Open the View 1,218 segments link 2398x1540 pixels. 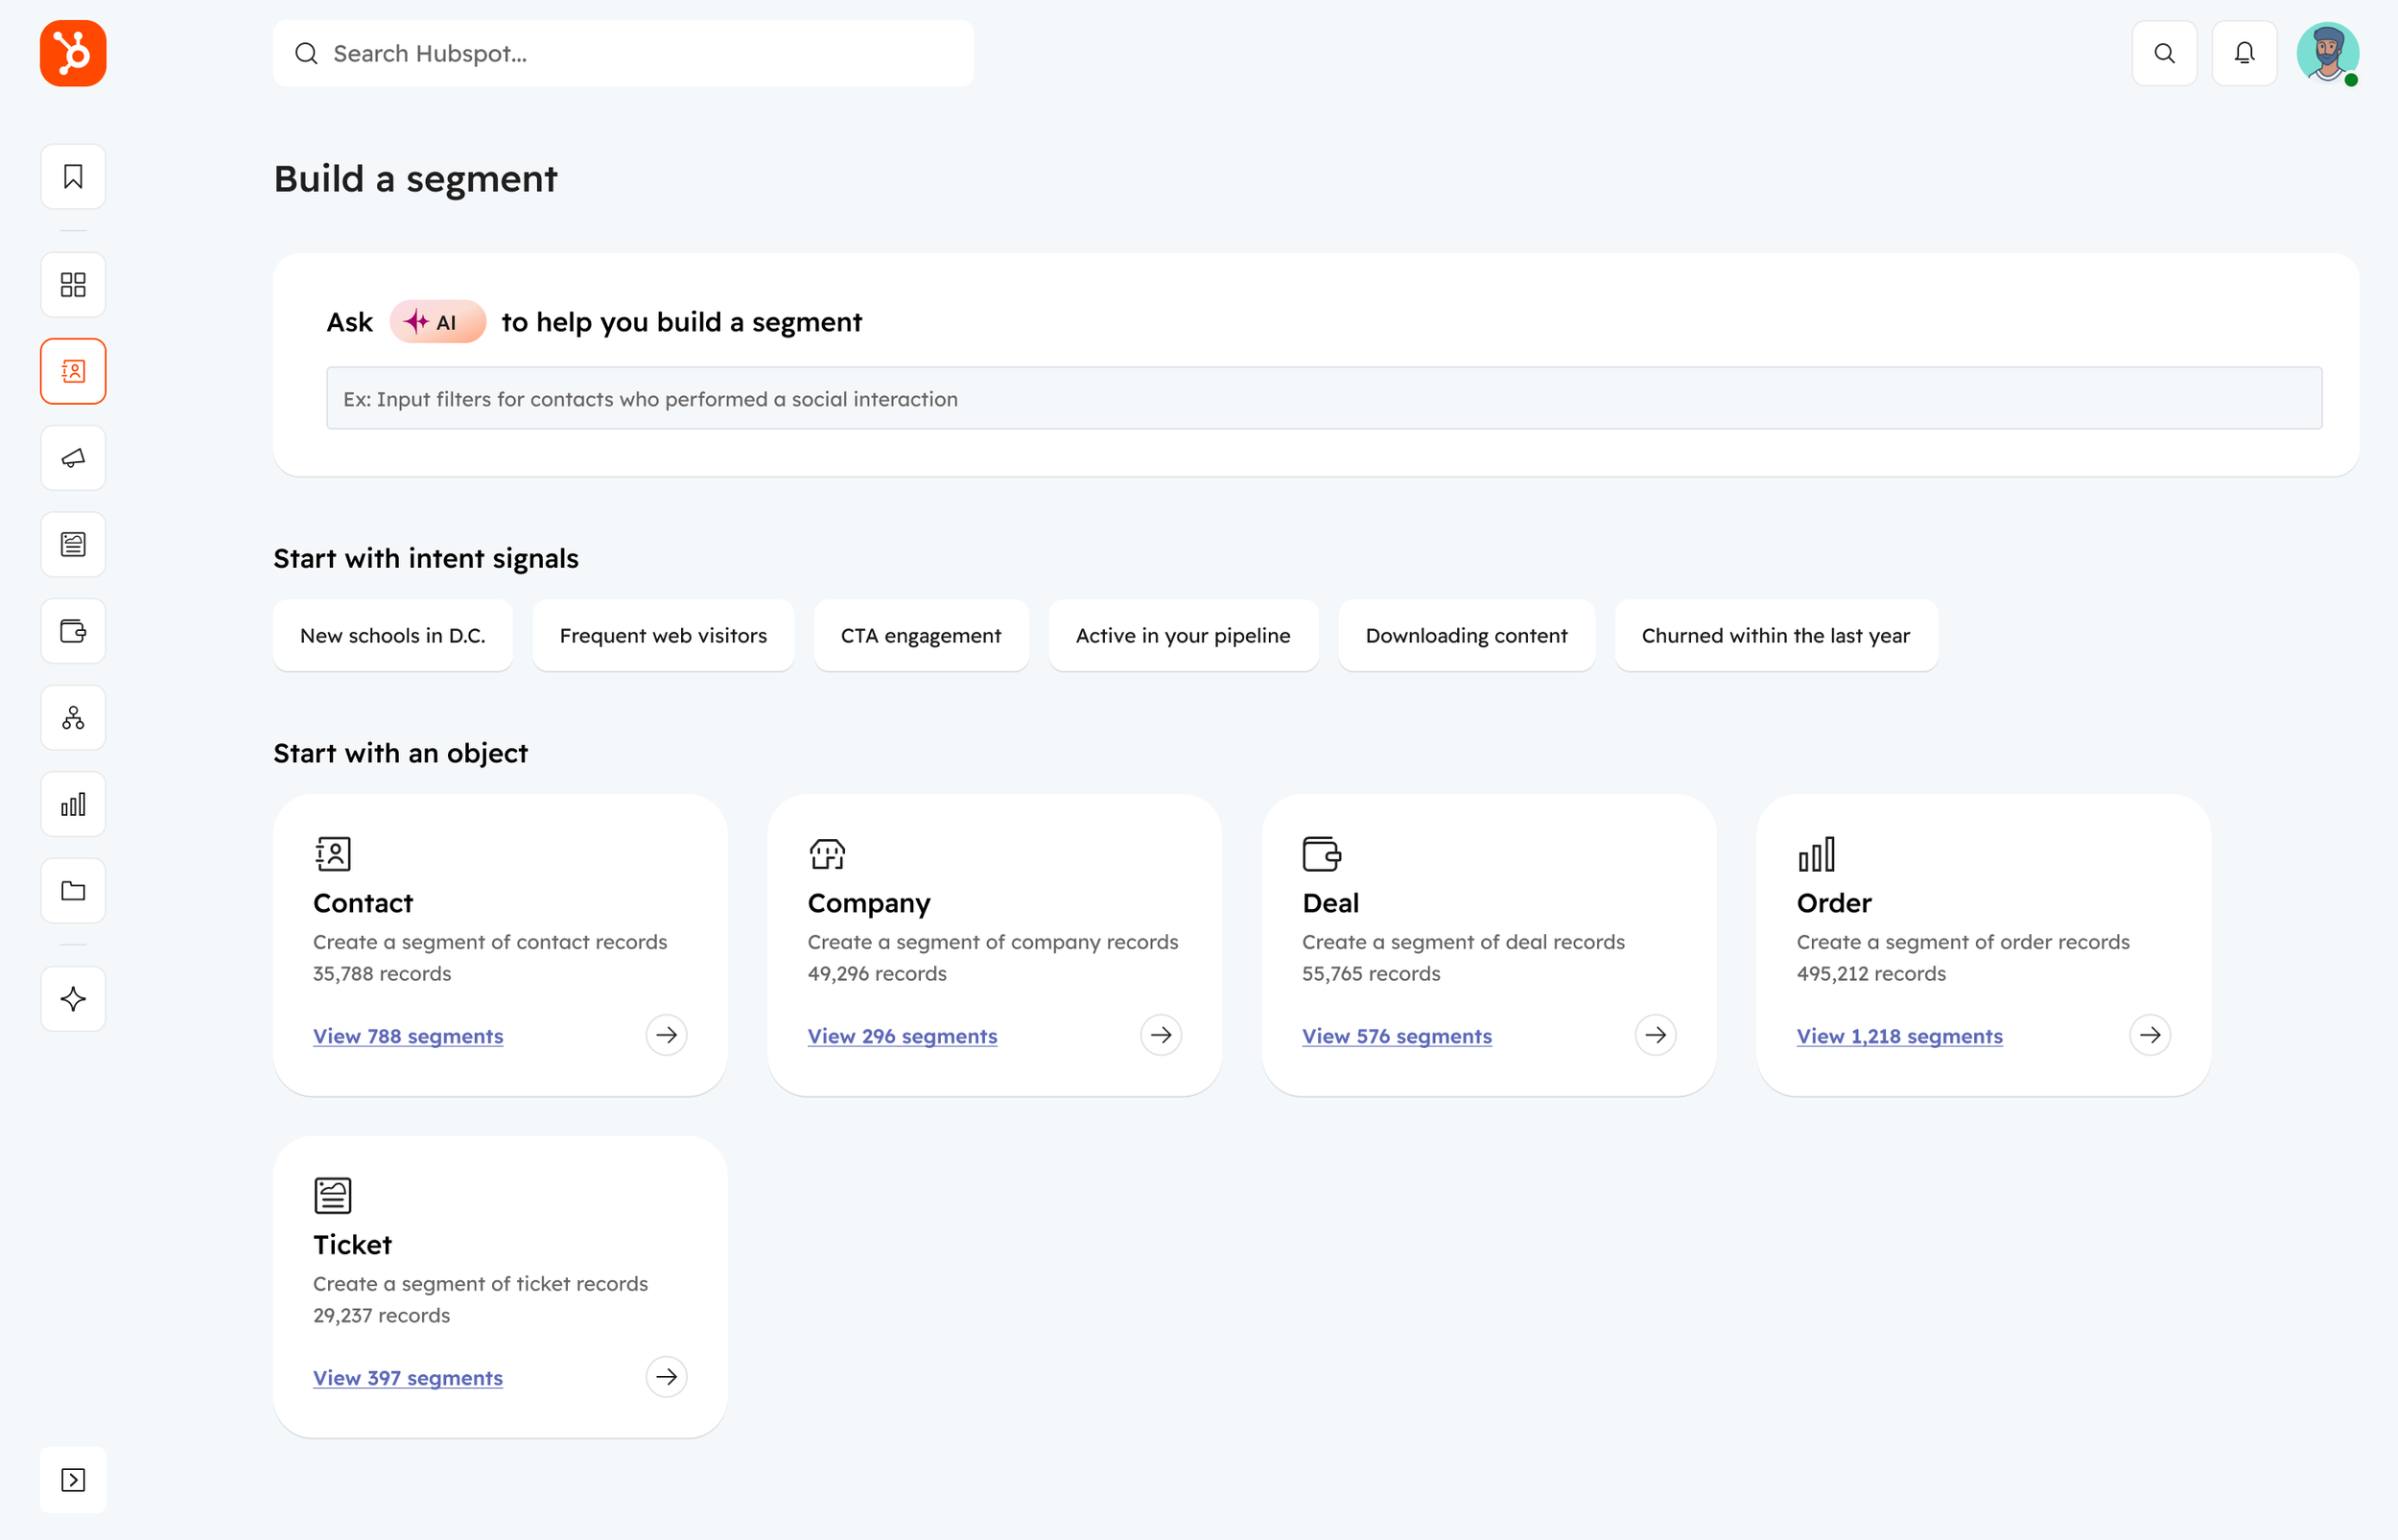[1899, 1036]
